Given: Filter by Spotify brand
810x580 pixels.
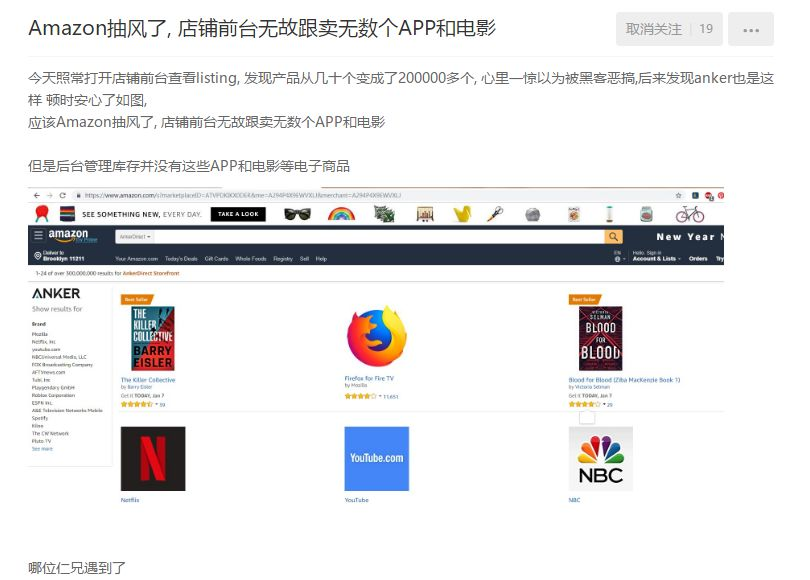Looking at the screenshot, I should 40,418.
